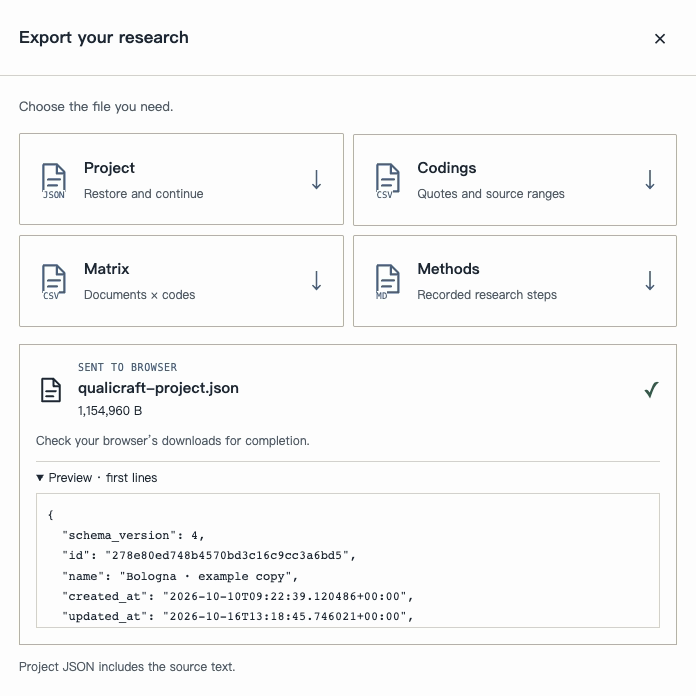This screenshot has width=696, height=696.
Task: Click the green checkmark beside the exported file
Action: pyautogui.click(x=651, y=390)
